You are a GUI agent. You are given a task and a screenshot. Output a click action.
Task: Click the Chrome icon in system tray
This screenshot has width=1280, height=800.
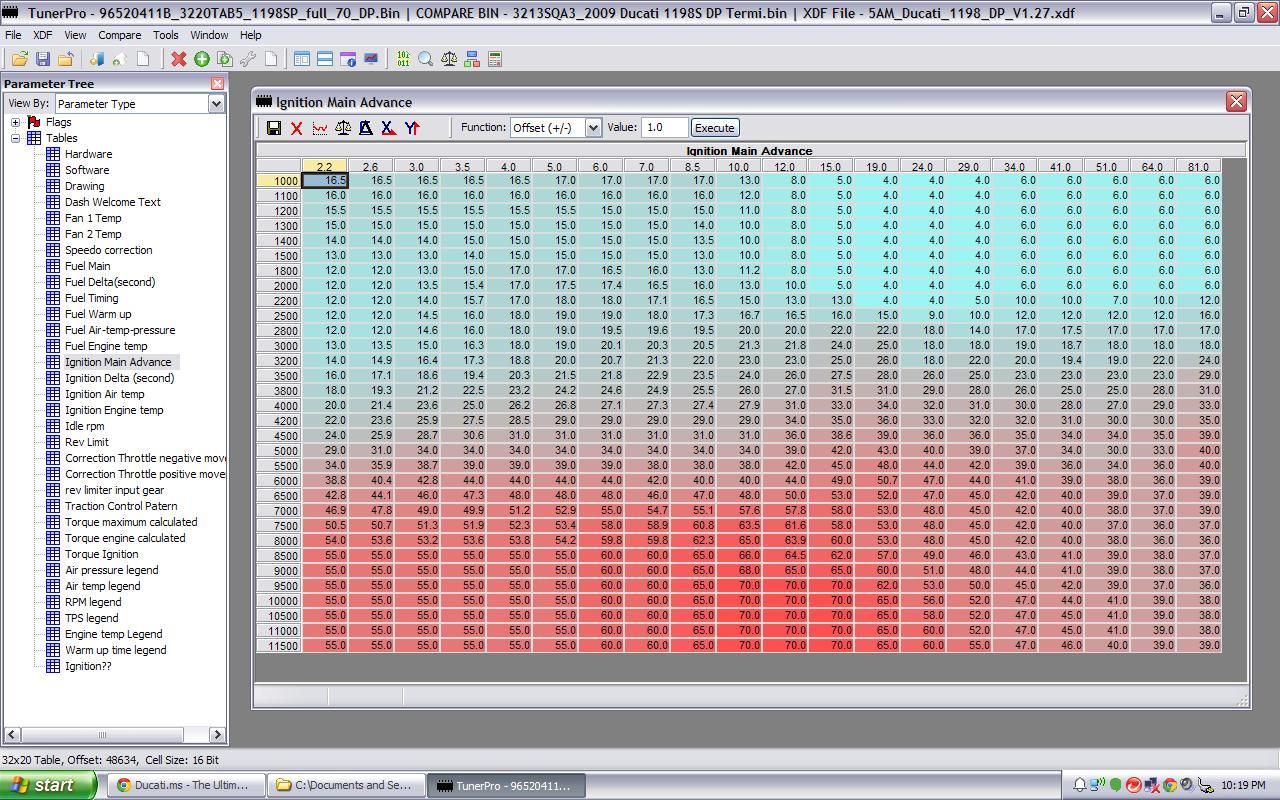[1169, 785]
